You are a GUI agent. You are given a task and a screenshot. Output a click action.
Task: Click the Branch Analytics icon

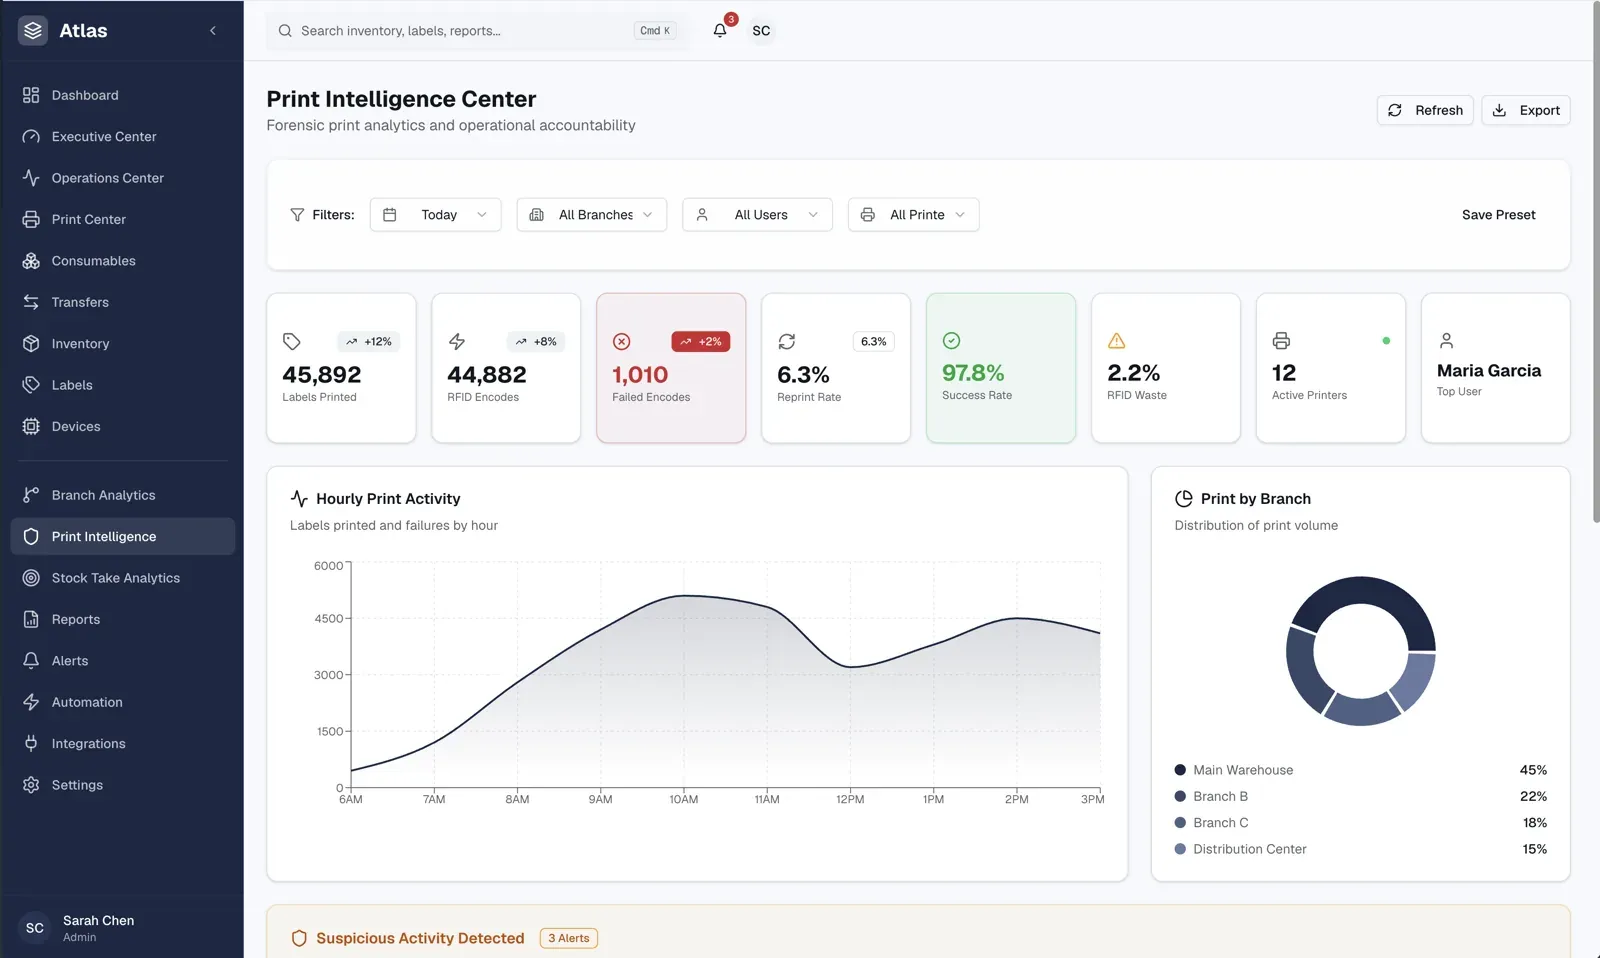(x=31, y=495)
